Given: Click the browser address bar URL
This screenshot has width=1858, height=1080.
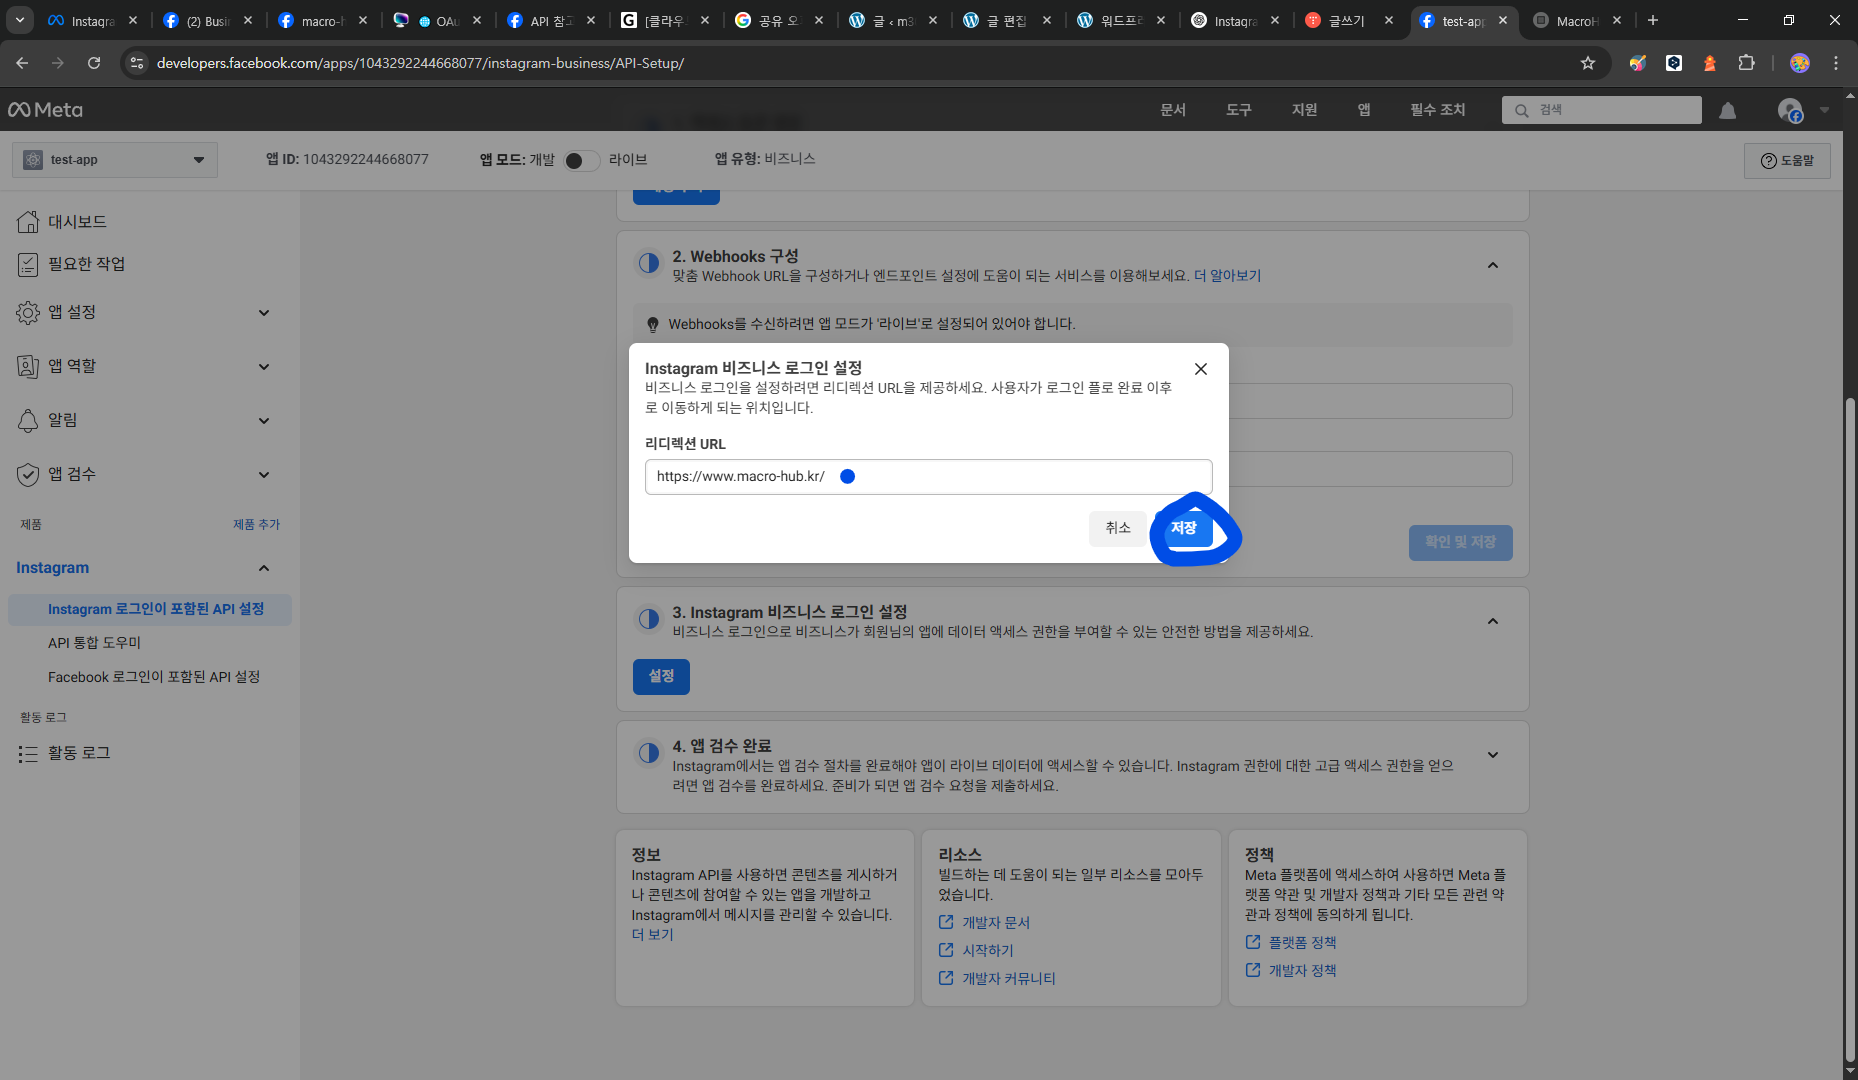Looking at the screenshot, I should [420, 63].
